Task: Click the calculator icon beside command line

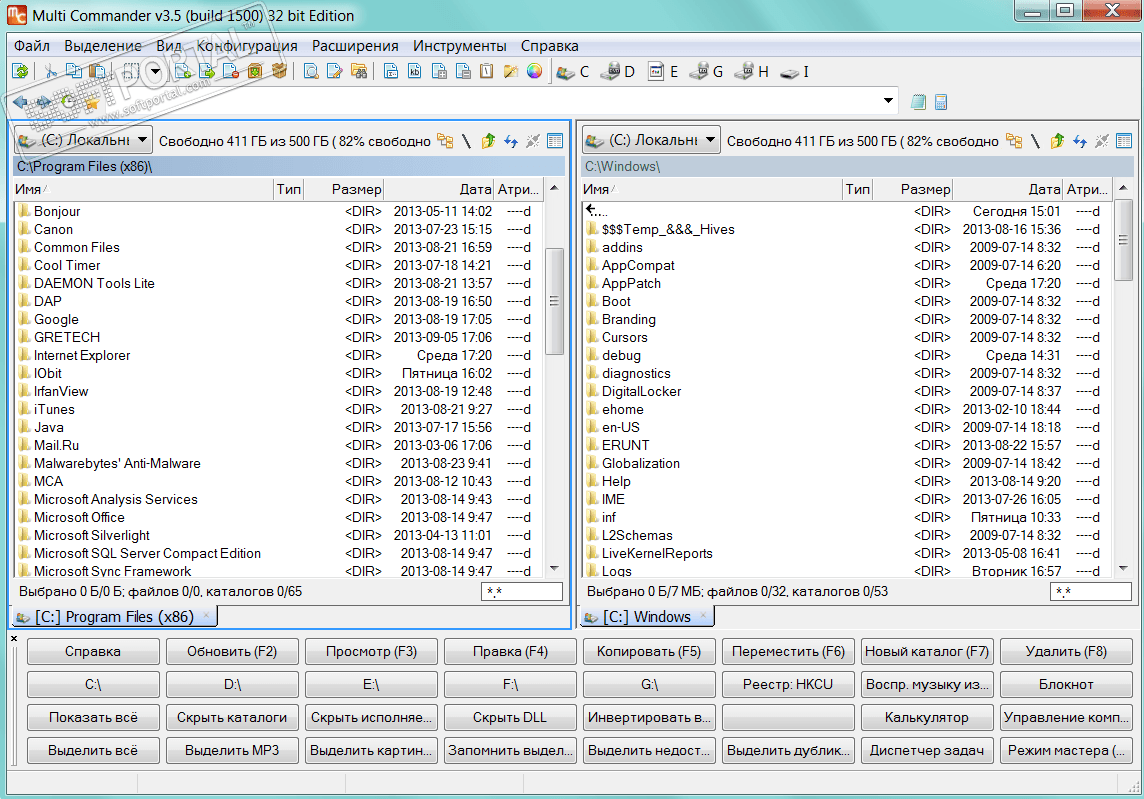Action: click(x=941, y=102)
